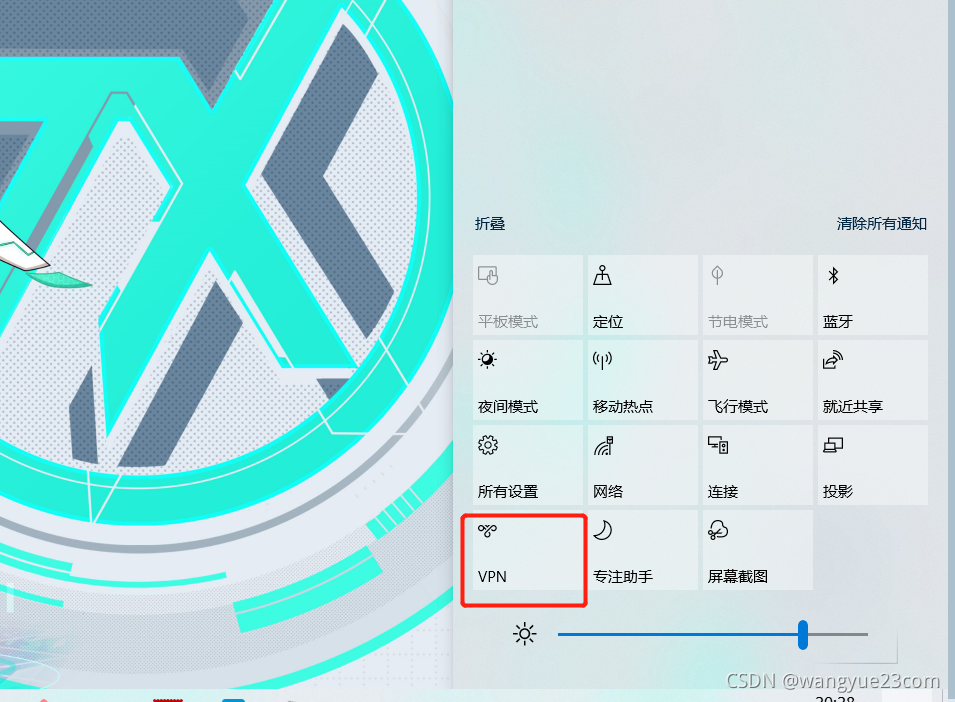
Task: Enable 夜间模式 night light tile
Action: (x=527, y=380)
